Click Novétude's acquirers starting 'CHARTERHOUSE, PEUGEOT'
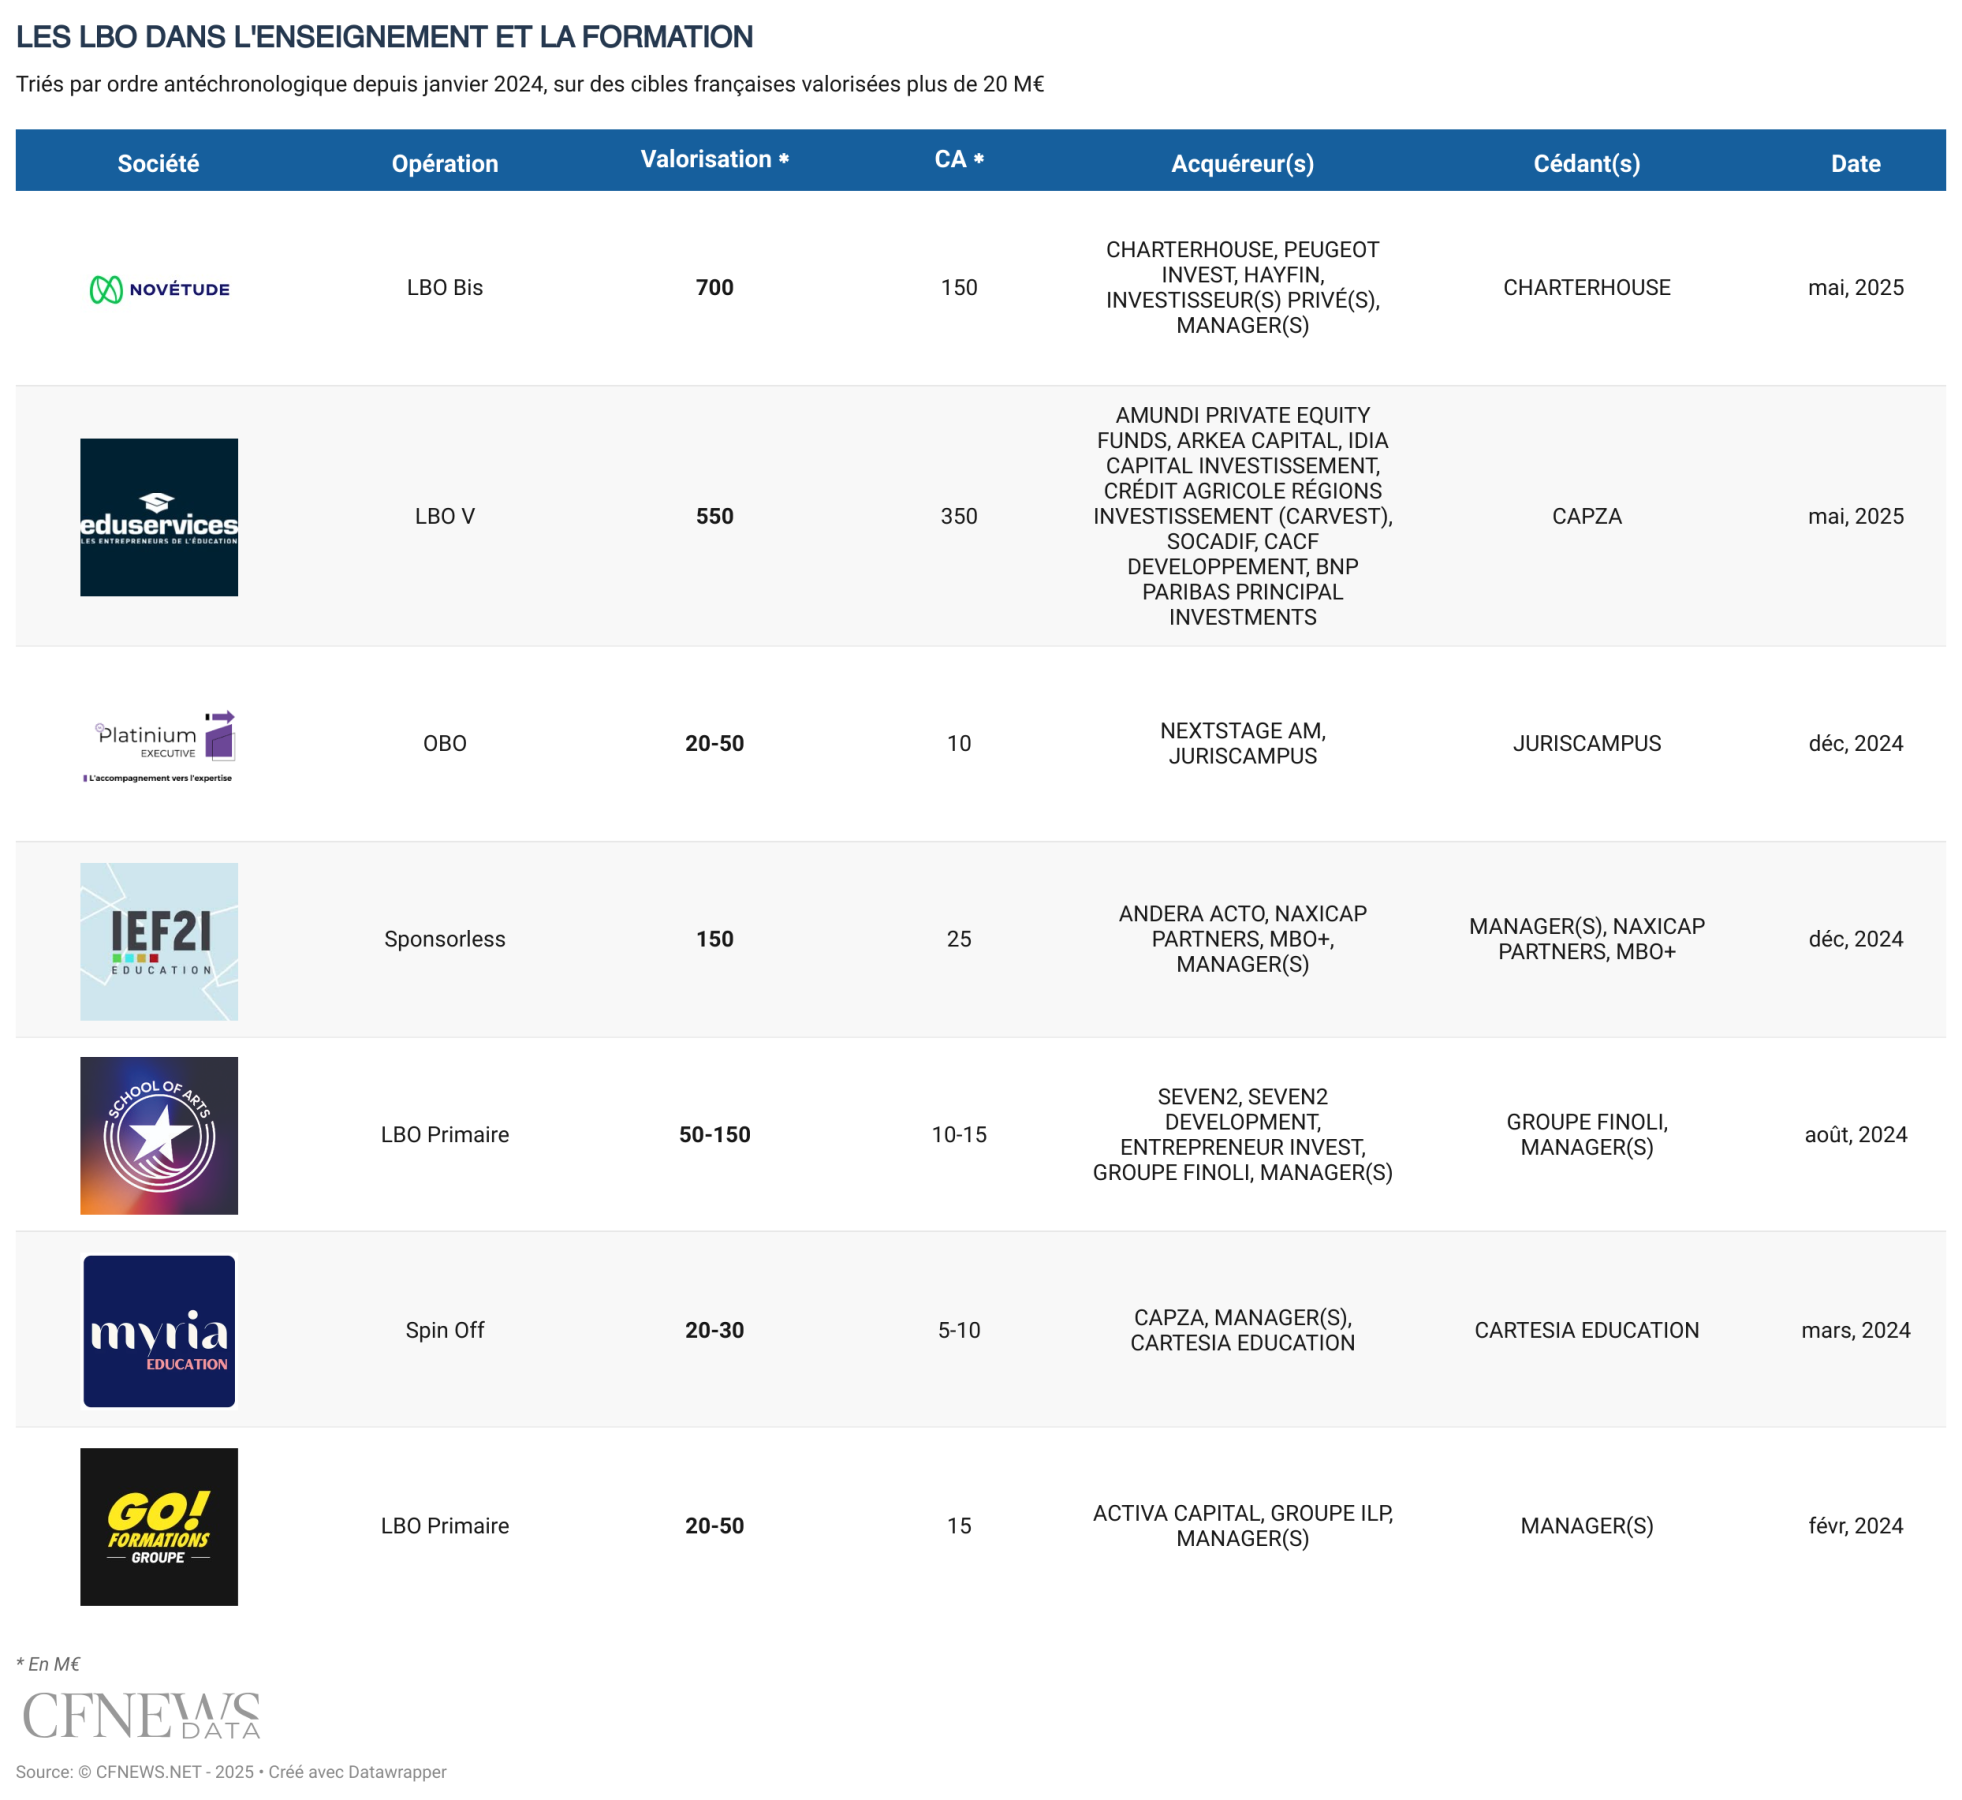Image resolution: width=1962 pixels, height=1800 pixels. [1242, 287]
